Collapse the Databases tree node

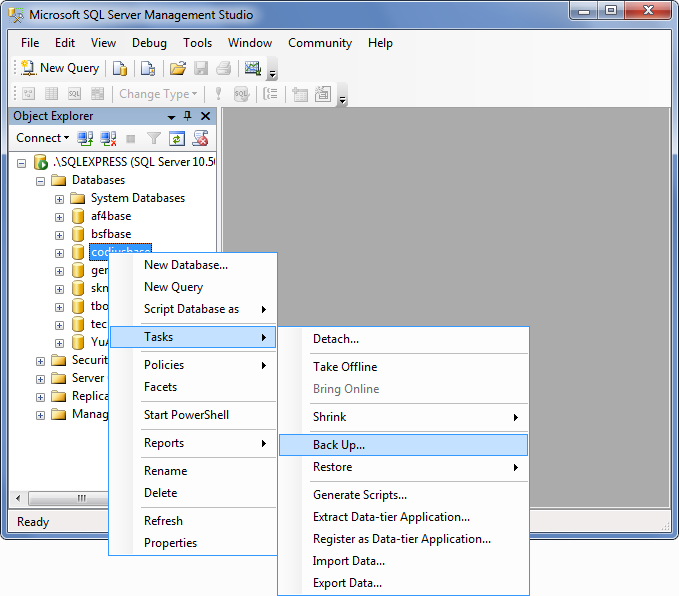41,180
